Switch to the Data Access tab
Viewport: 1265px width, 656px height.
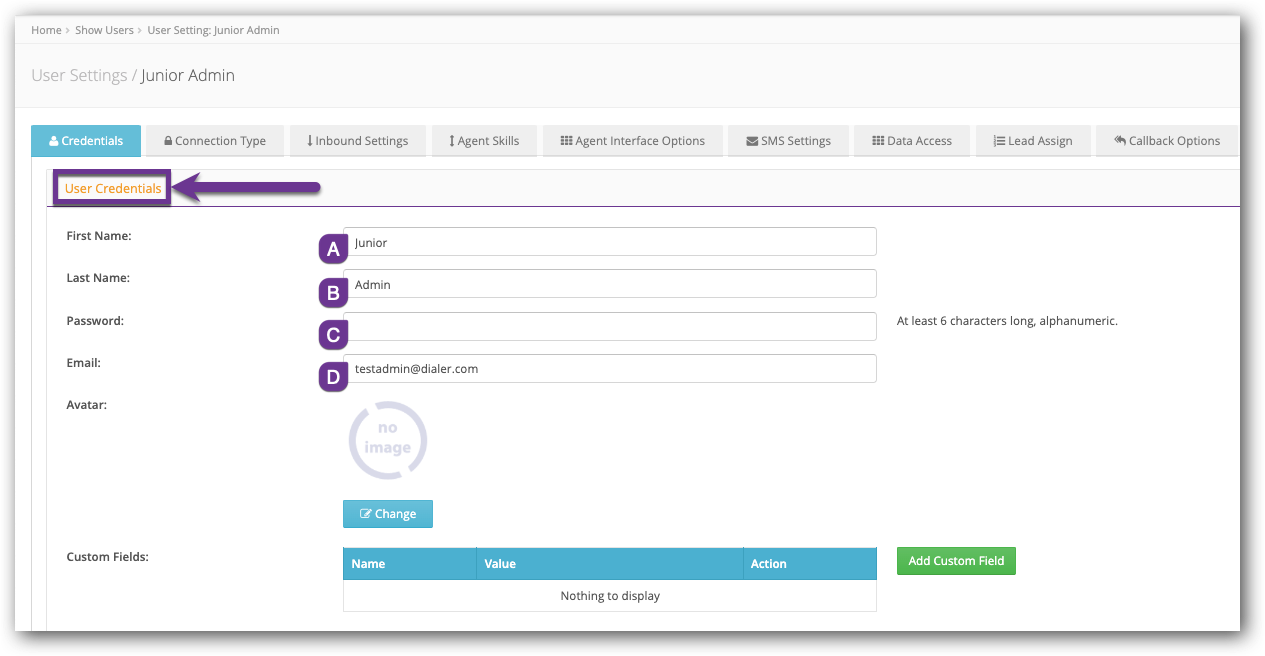911,141
